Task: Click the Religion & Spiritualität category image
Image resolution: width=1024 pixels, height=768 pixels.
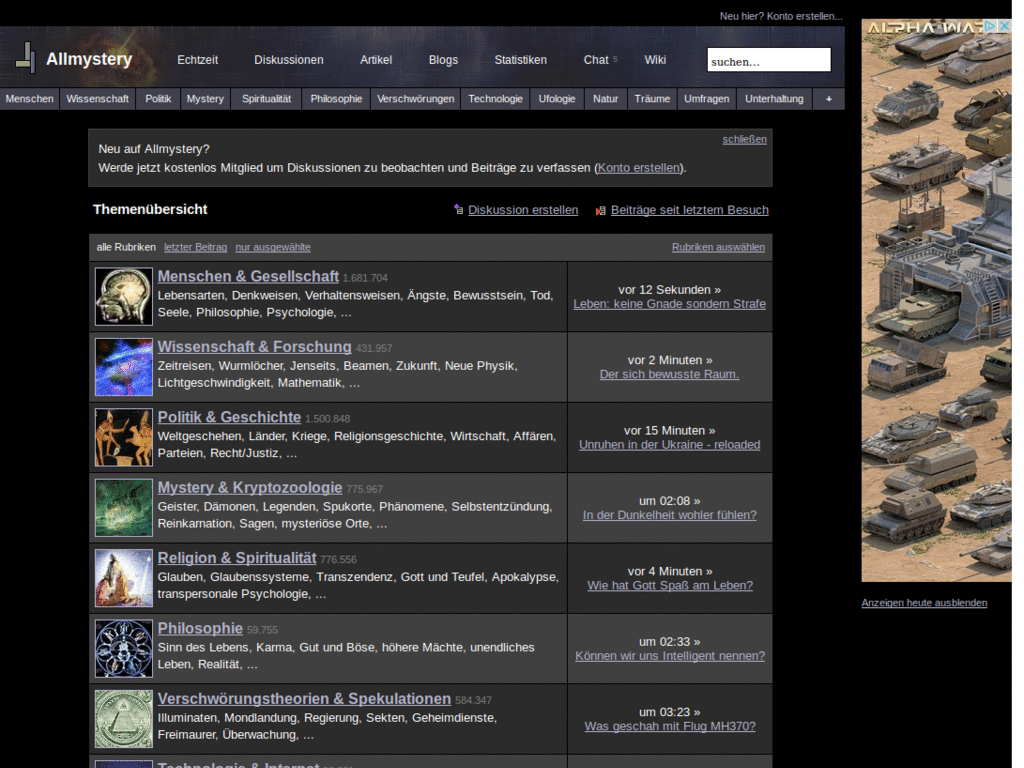Action: point(124,578)
